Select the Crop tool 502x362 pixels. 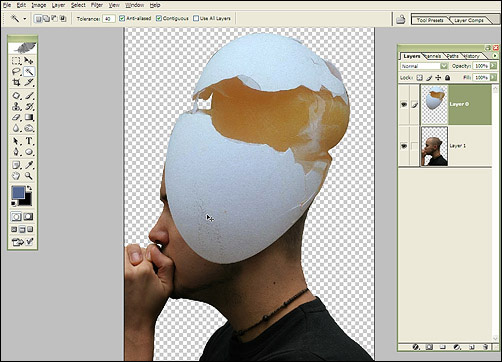point(16,82)
